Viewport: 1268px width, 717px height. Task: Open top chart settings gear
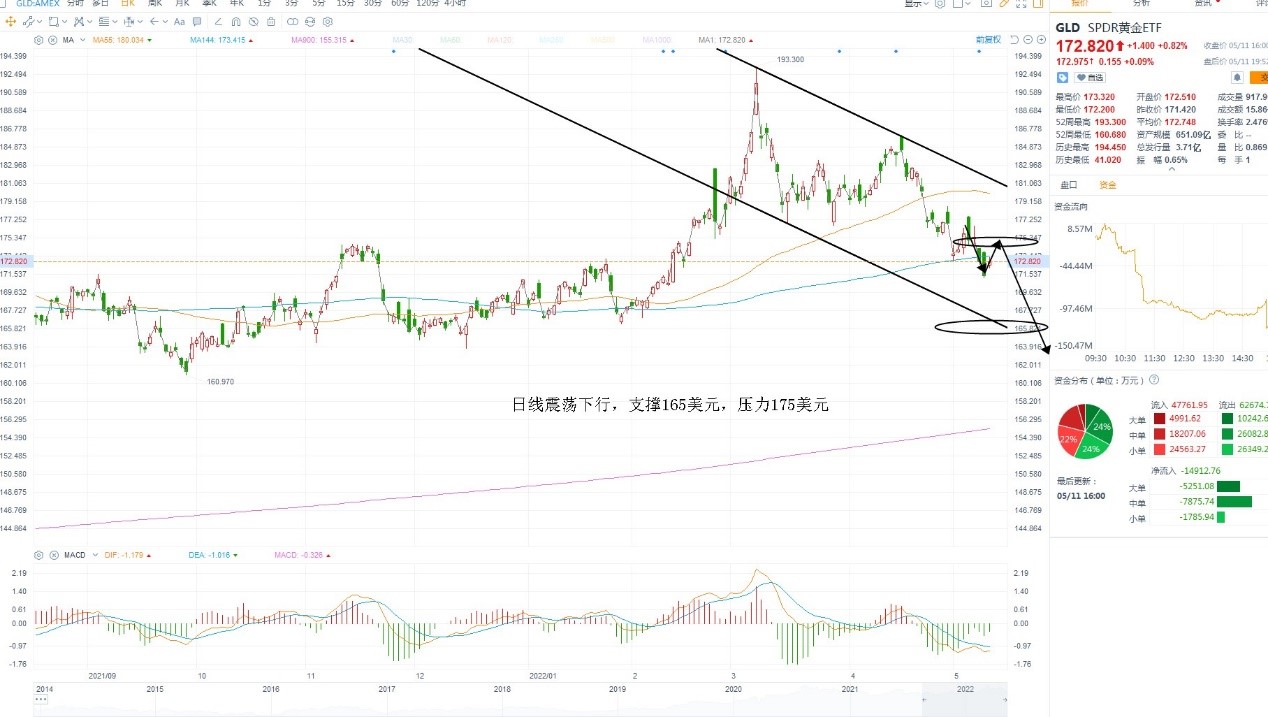940,4
